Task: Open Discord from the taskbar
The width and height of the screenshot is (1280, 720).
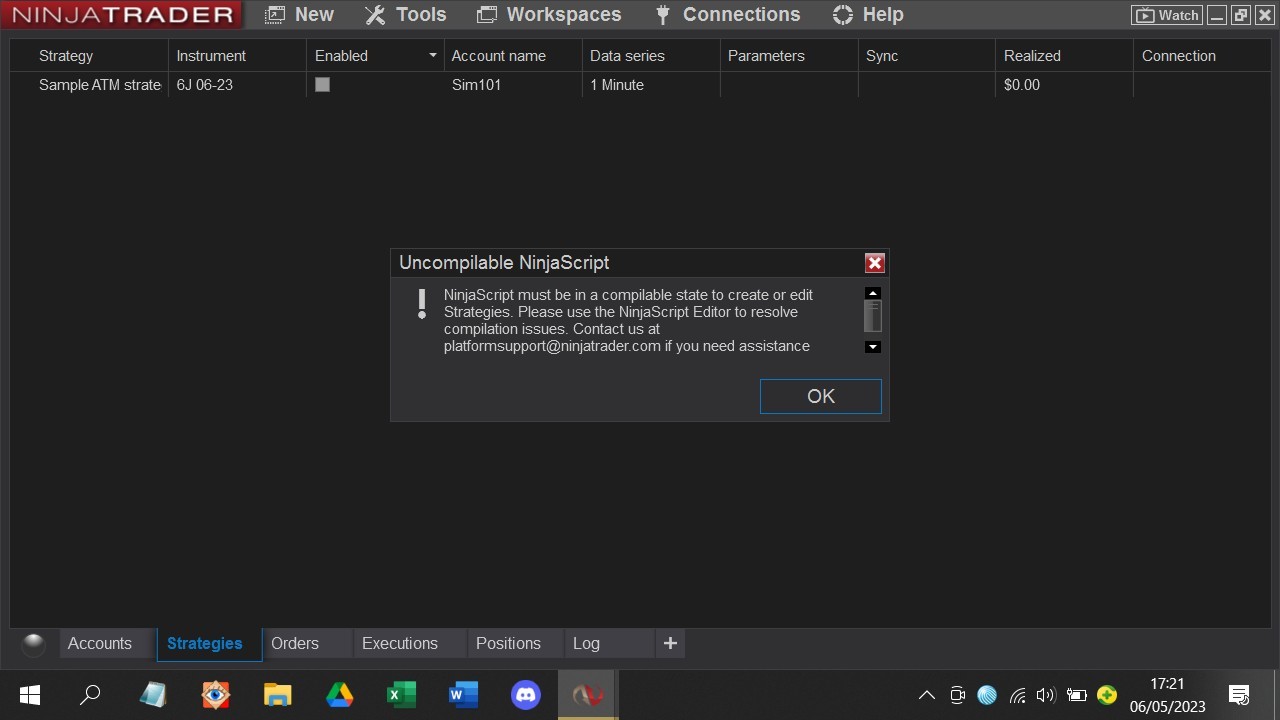Action: pyautogui.click(x=525, y=695)
